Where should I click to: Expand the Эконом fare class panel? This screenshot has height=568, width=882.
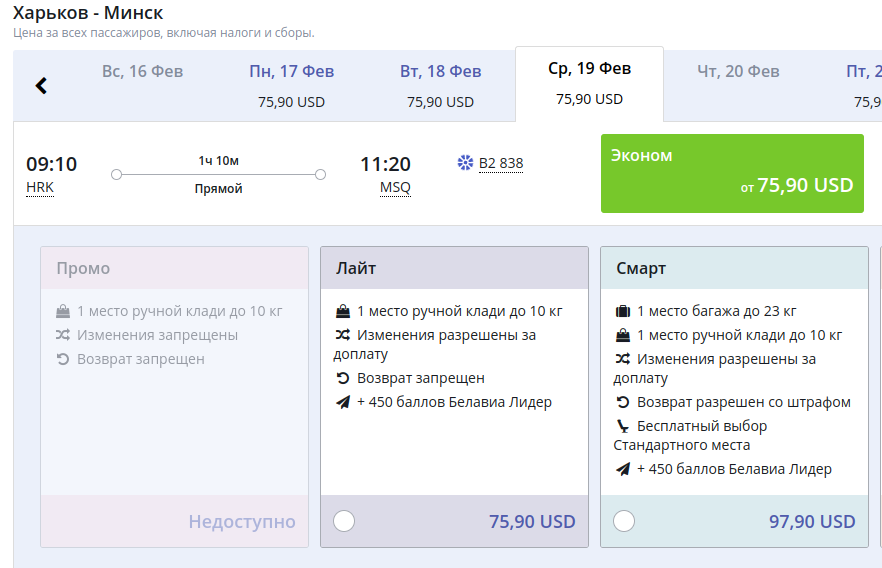tap(731, 173)
